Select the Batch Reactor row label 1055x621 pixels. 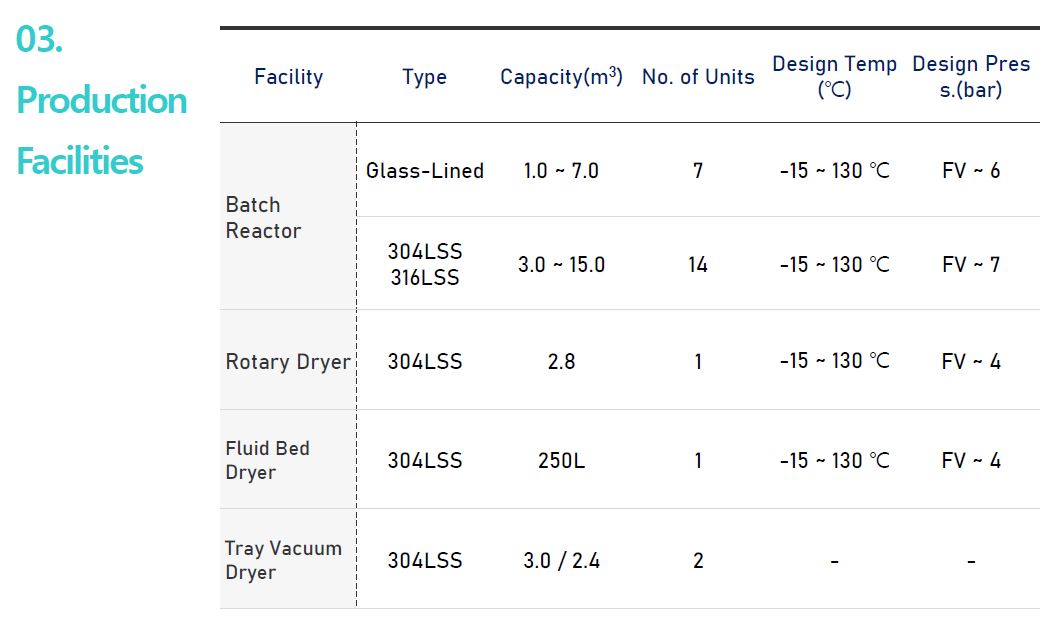263,217
